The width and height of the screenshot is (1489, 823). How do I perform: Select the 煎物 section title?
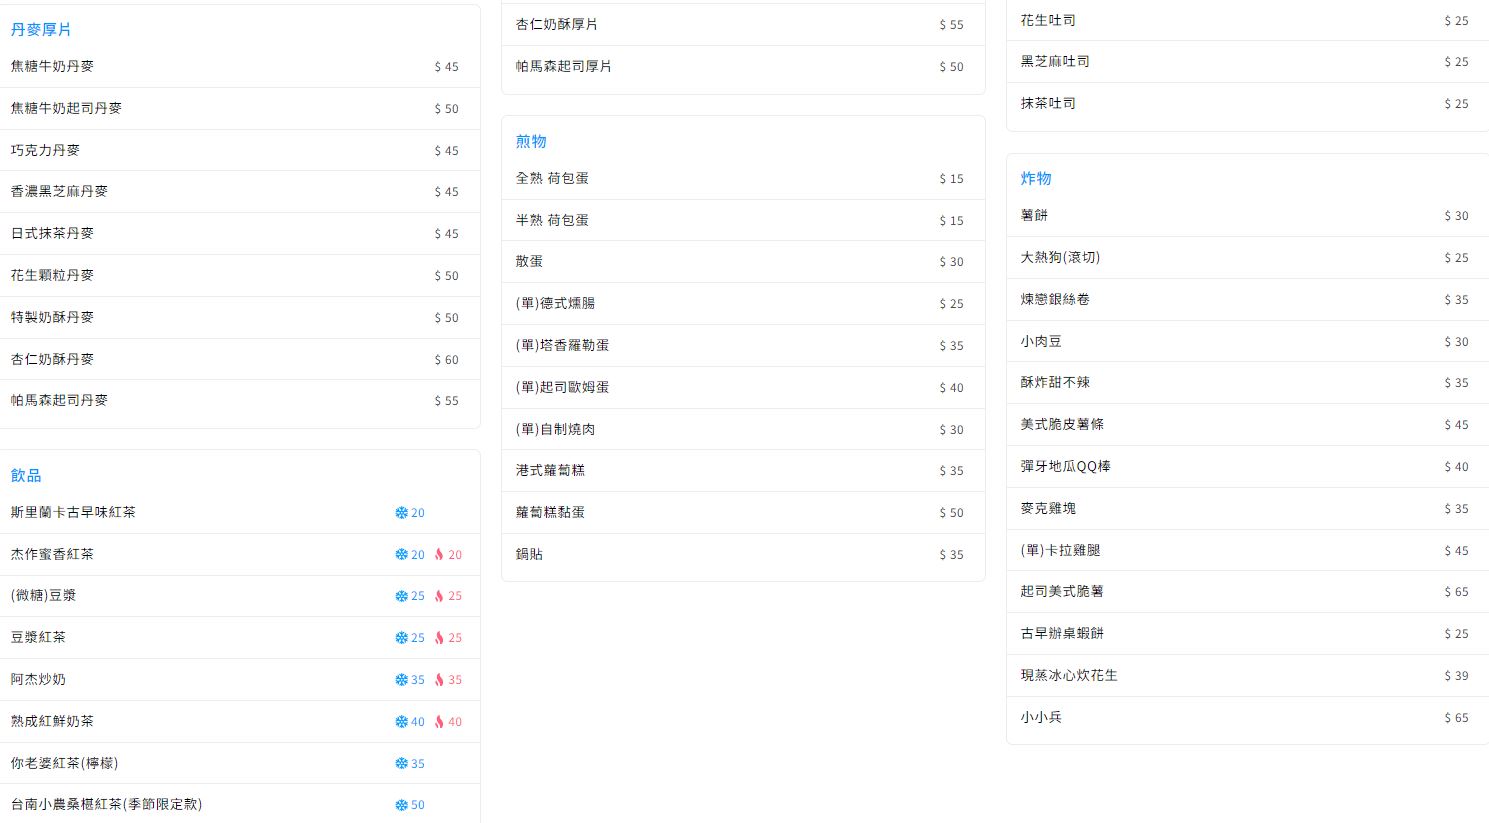[x=531, y=142]
